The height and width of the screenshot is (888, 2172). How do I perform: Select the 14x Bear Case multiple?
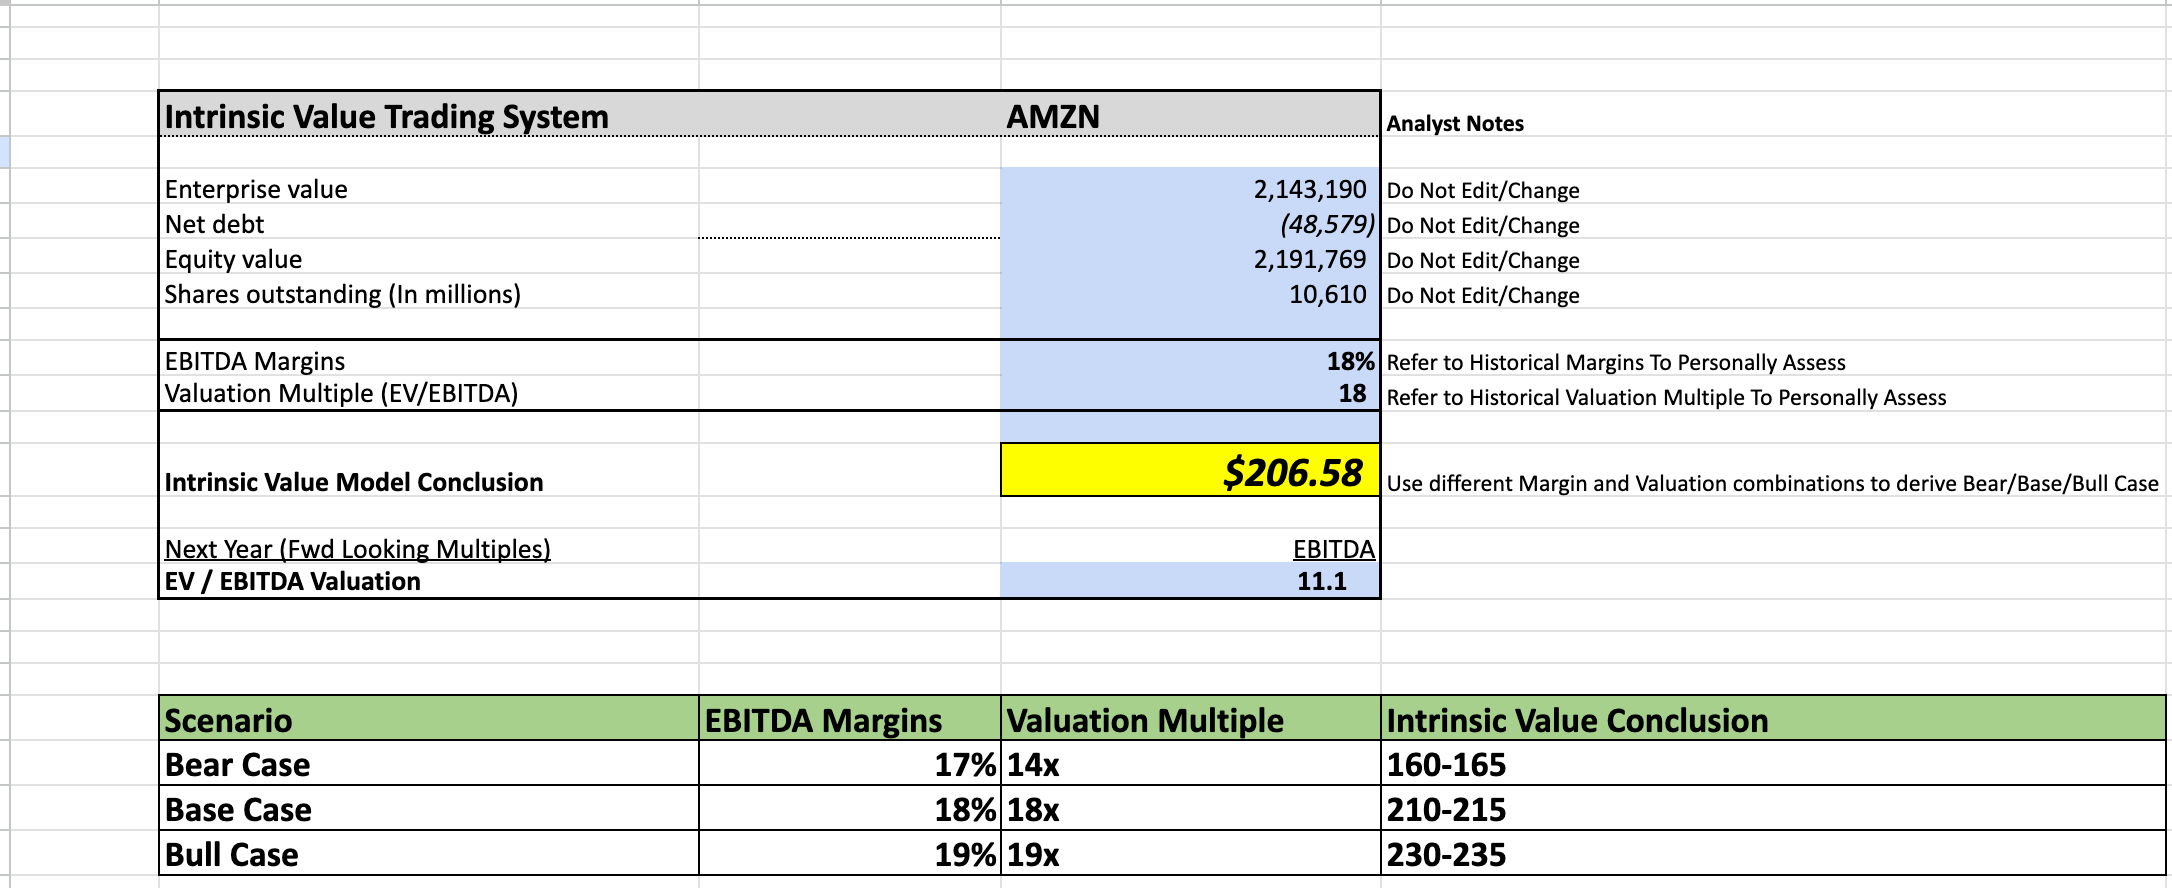click(1191, 764)
